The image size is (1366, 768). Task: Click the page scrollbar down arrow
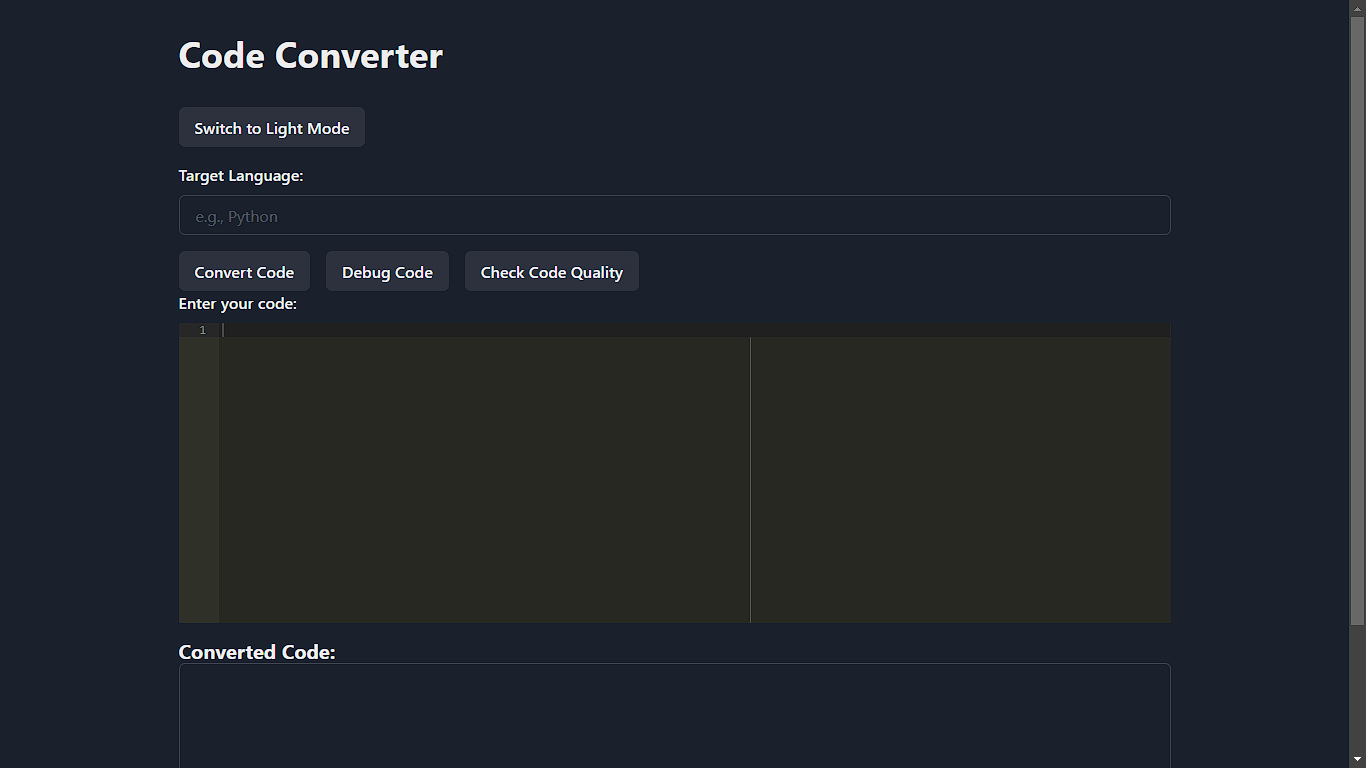pos(1357,760)
